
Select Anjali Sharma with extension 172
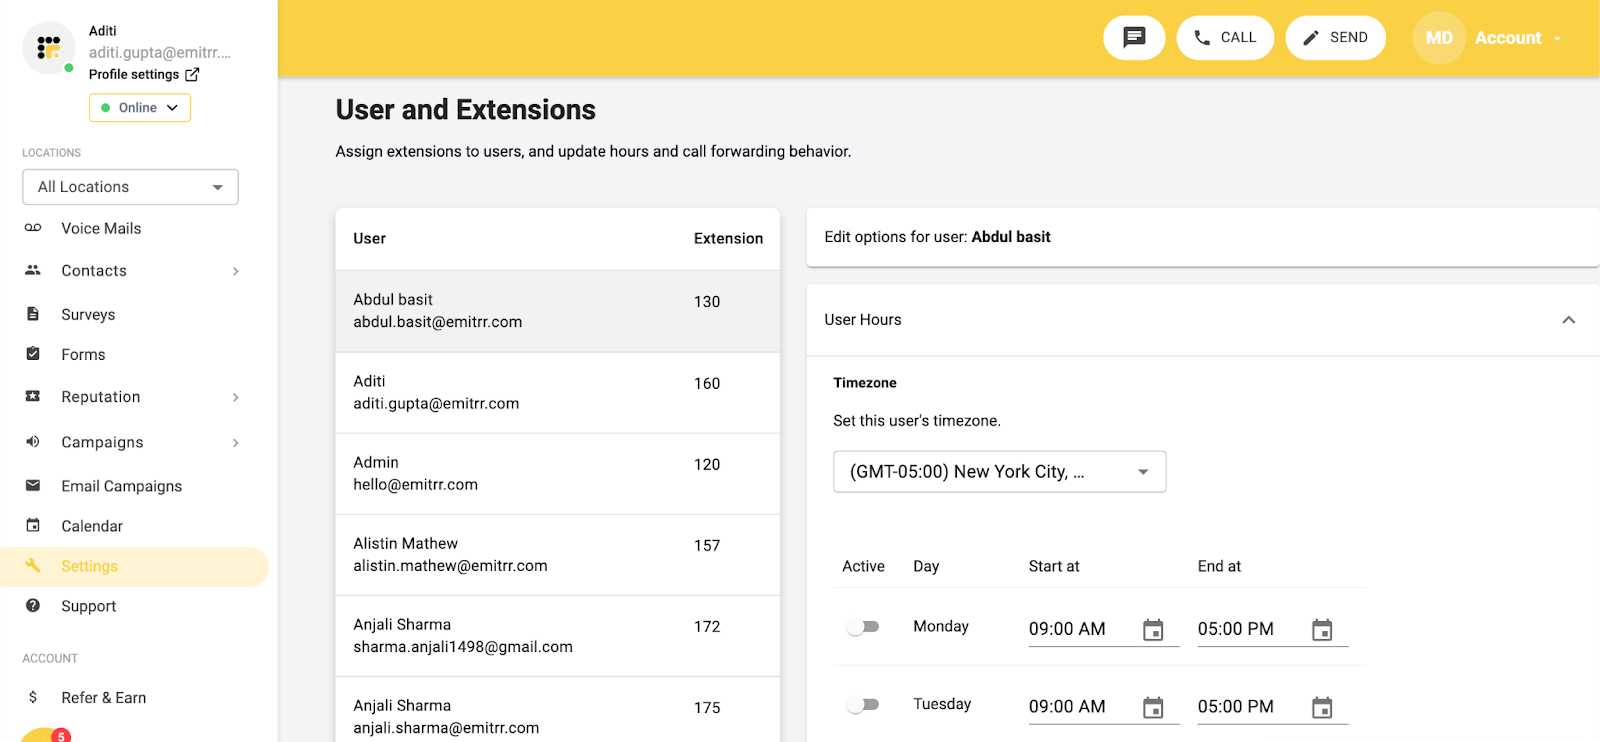click(558, 636)
